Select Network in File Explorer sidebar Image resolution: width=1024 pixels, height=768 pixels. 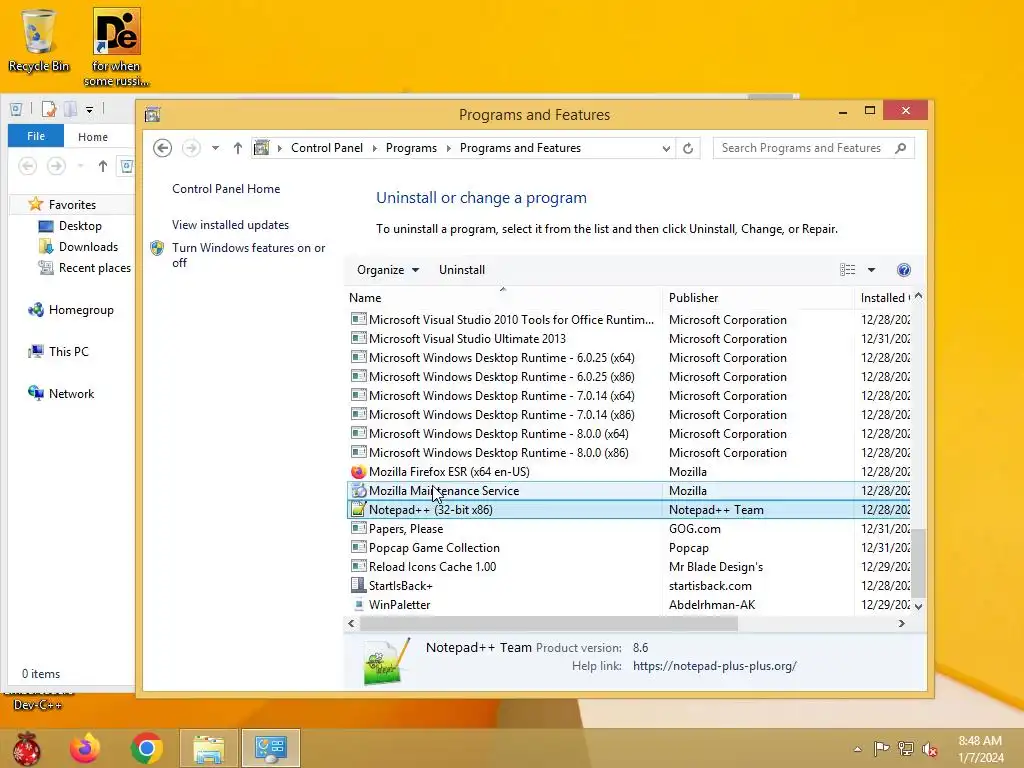[x=71, y=393]
